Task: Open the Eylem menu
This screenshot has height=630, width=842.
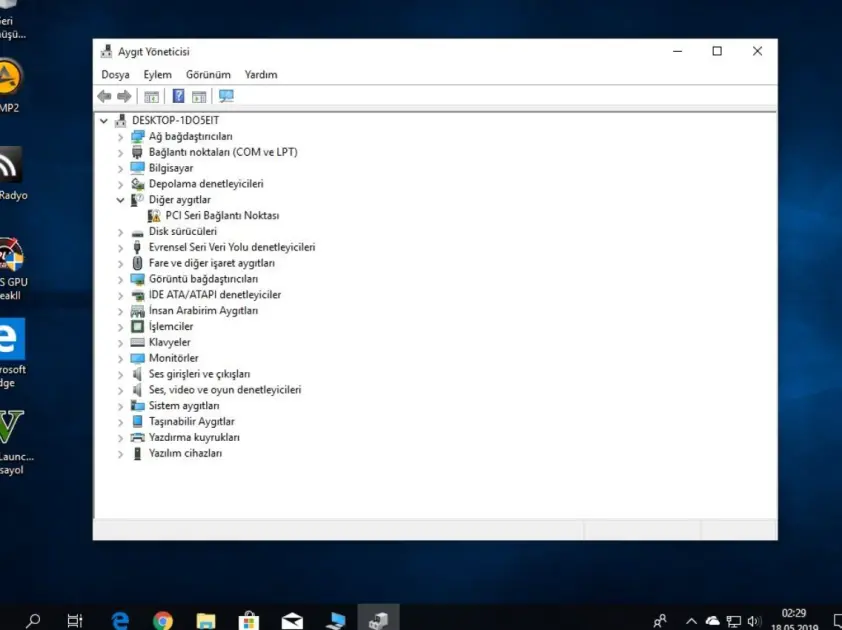Action: 157,74
